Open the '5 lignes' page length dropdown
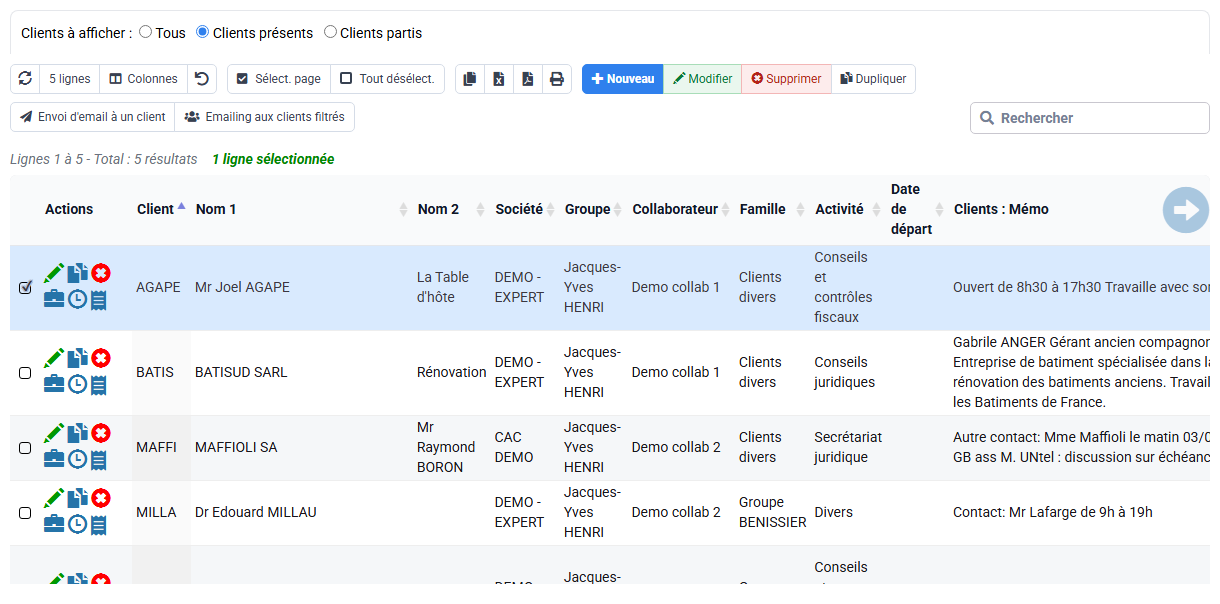Image resolution: width=1220 pixels, height=604 pixels. (69, 79)
